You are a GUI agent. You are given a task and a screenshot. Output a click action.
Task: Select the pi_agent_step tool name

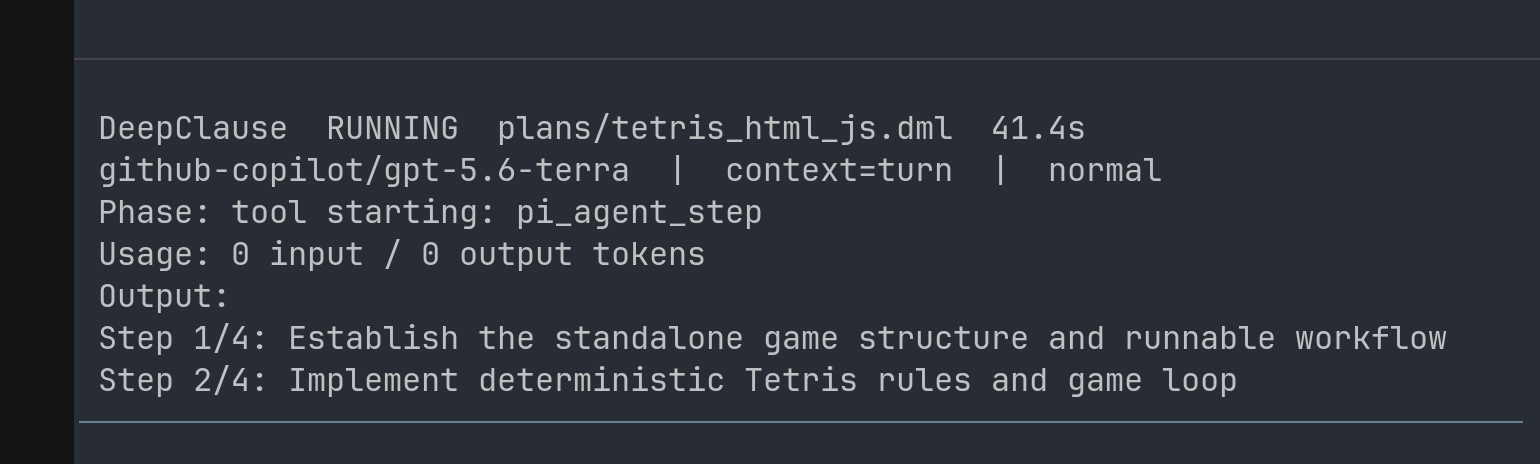click(x=639, y=213)
